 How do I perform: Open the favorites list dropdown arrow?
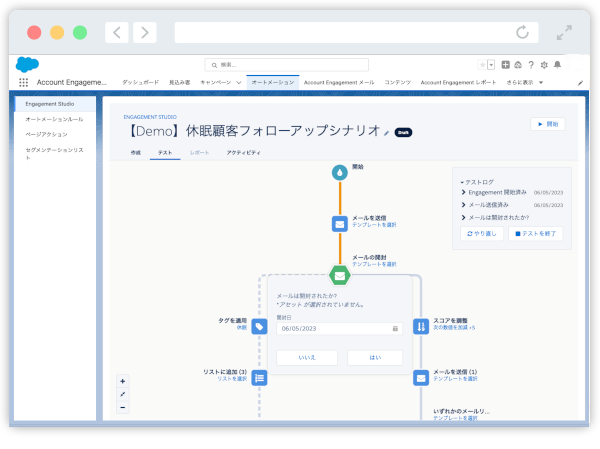coord(491,65)
